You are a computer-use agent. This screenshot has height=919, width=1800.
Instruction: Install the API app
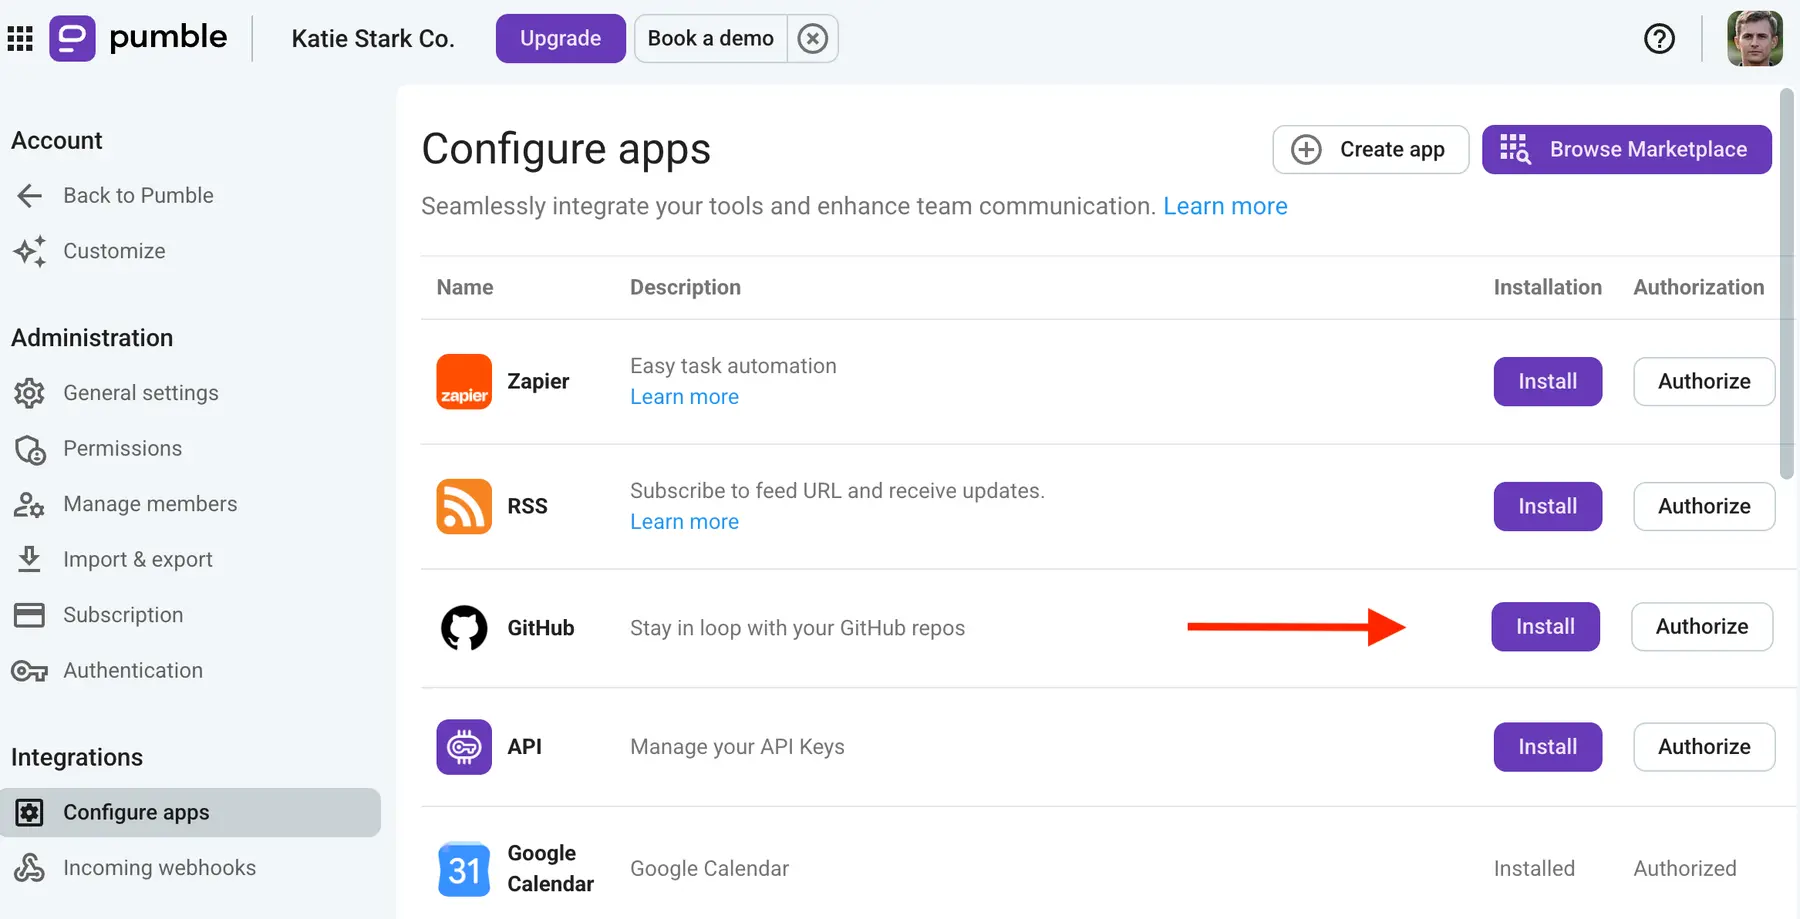click(x=1548, y=747)
